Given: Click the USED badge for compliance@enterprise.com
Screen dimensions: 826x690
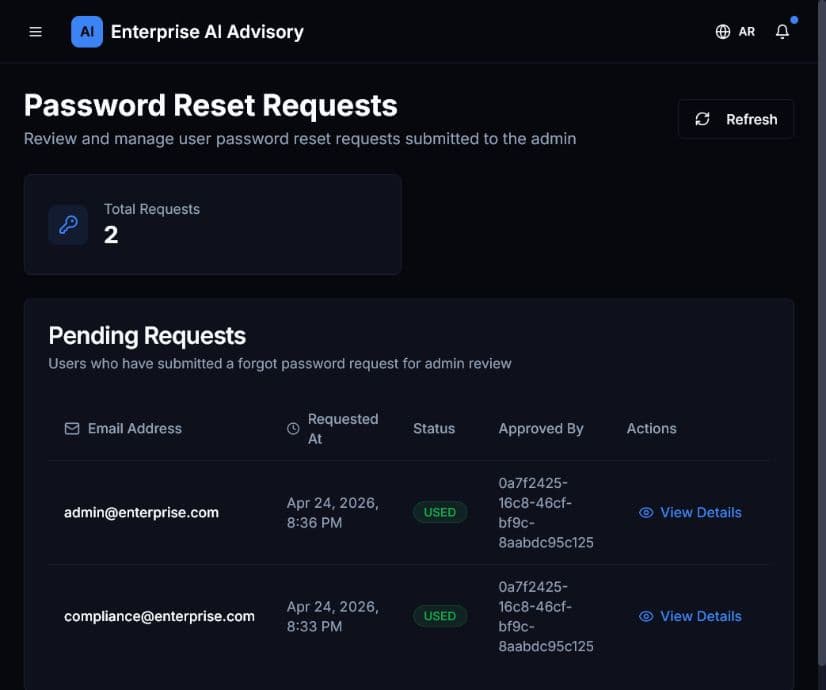Looking at the screenshot, I should [440, 616].
